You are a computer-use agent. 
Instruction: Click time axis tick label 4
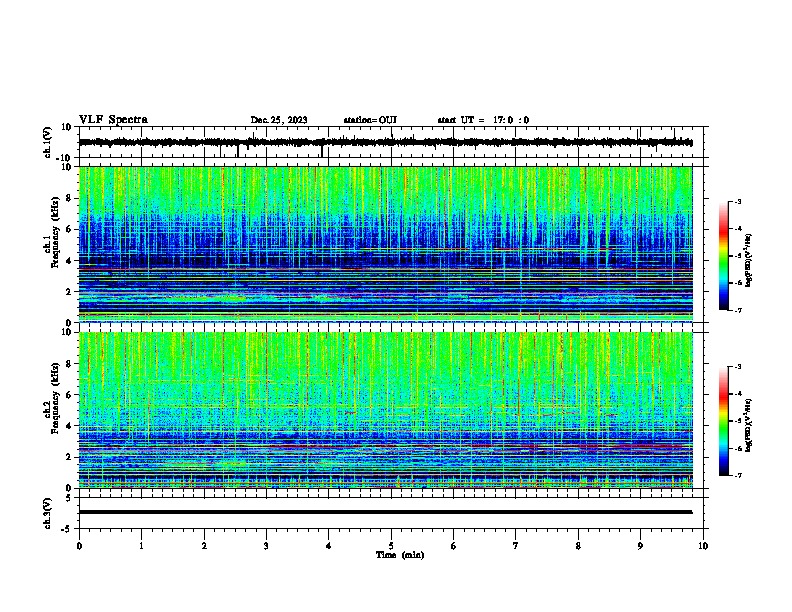point(329,546)
